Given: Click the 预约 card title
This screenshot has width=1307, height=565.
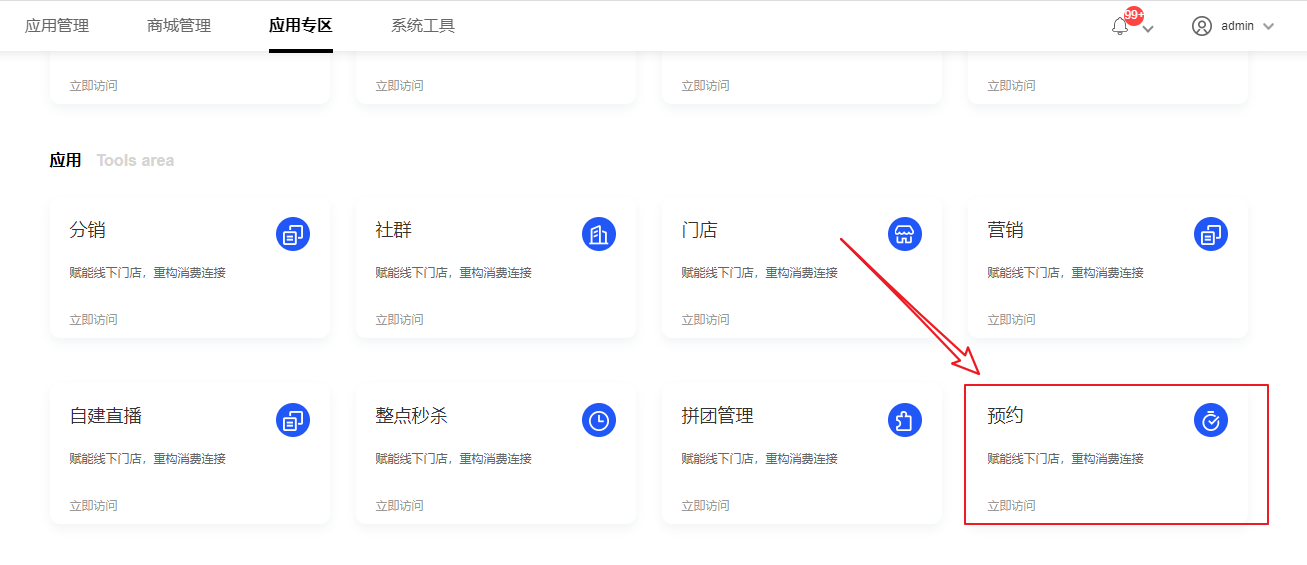Looking at the screenshot, I should click(x=1006, y=416).
